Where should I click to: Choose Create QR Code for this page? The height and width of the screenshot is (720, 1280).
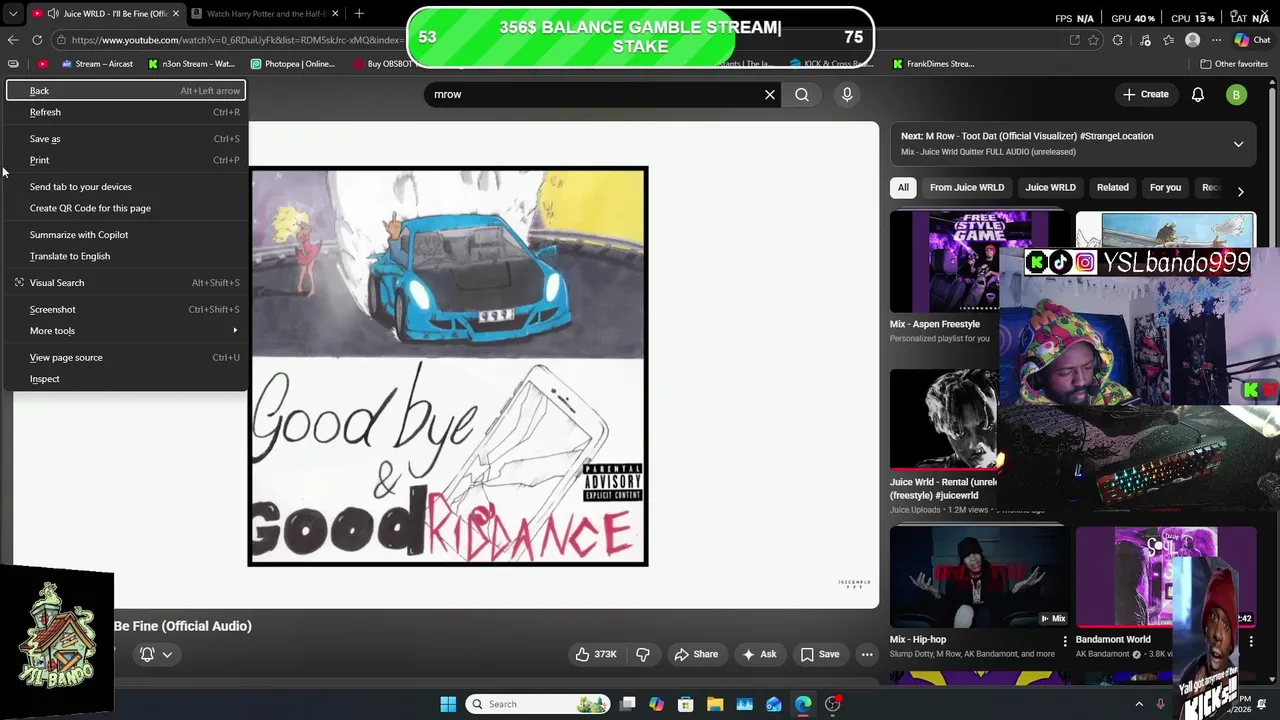pos(125,208)
